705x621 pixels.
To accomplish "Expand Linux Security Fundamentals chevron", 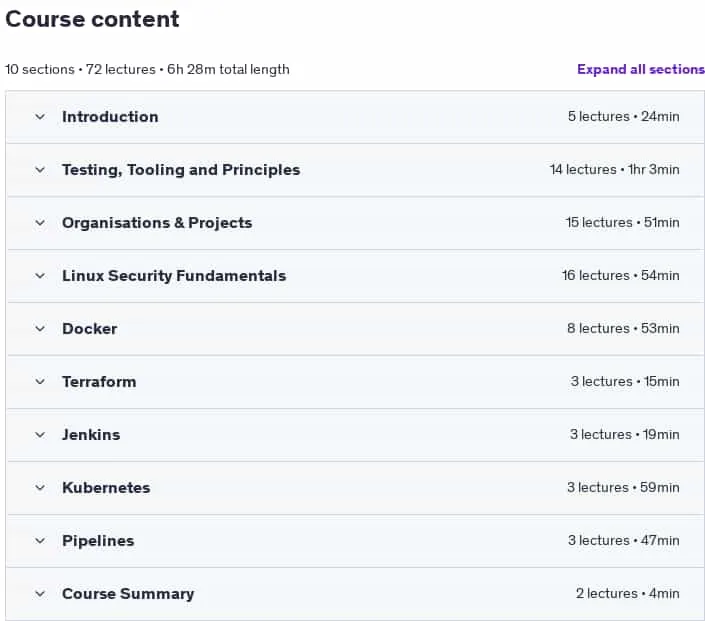I will (40, 276).
